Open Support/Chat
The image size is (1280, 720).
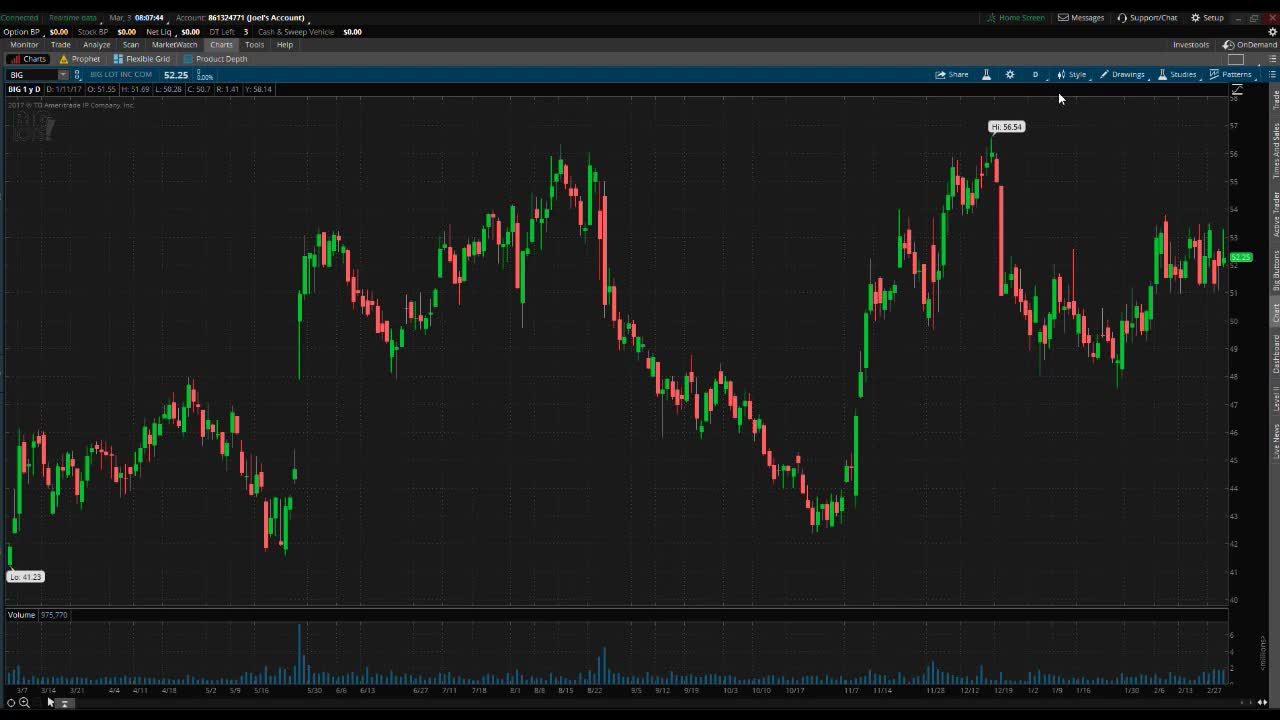point(1147,18)
